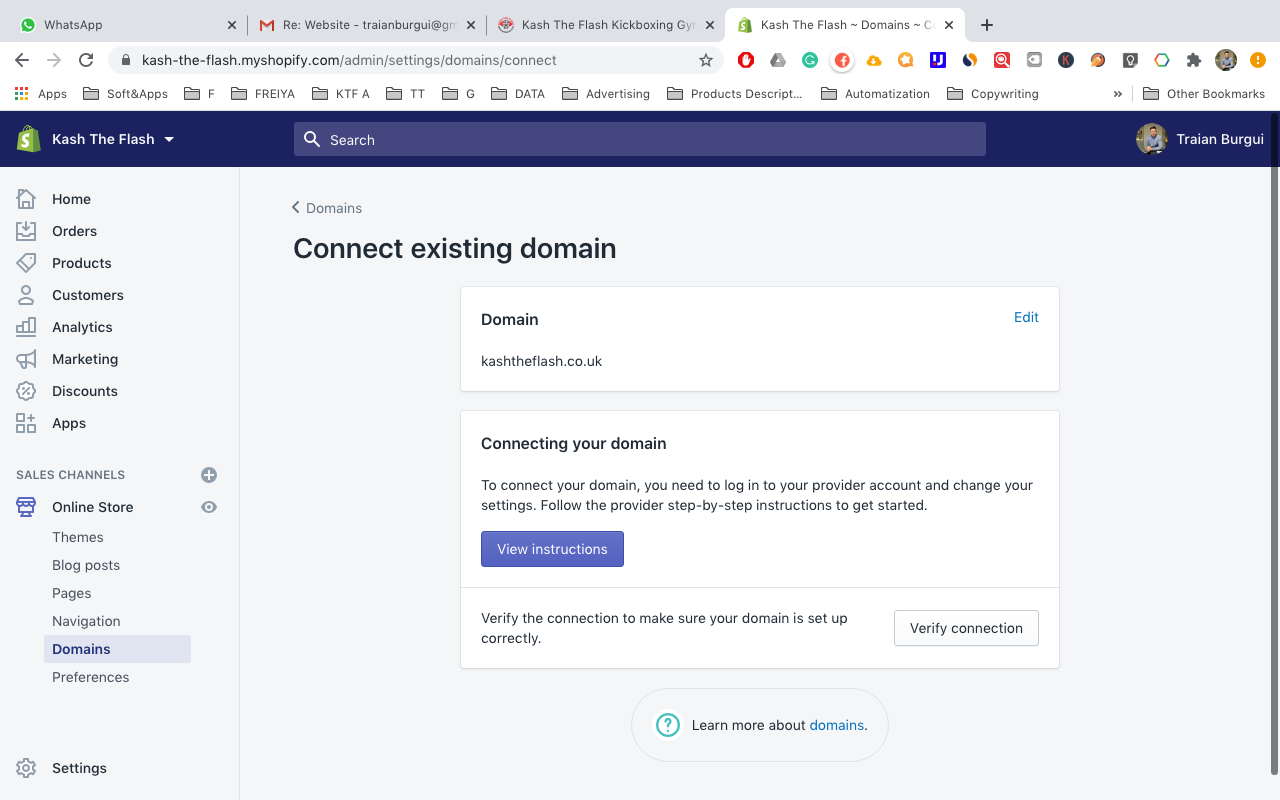Click the Customers person icon
Image resolution: width=1280 pixels, height=800 pixels.
click(26, 295)
